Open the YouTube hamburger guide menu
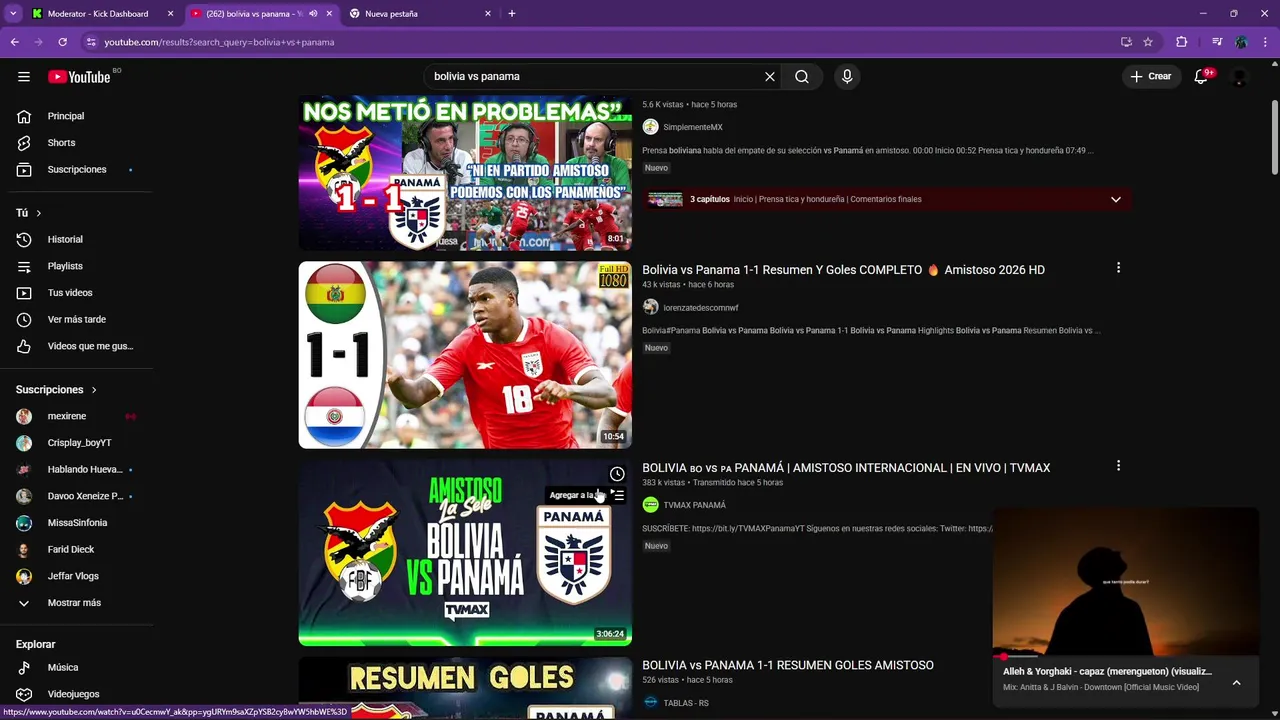This screenshot has height=720, width=1280. pos(23,76)
